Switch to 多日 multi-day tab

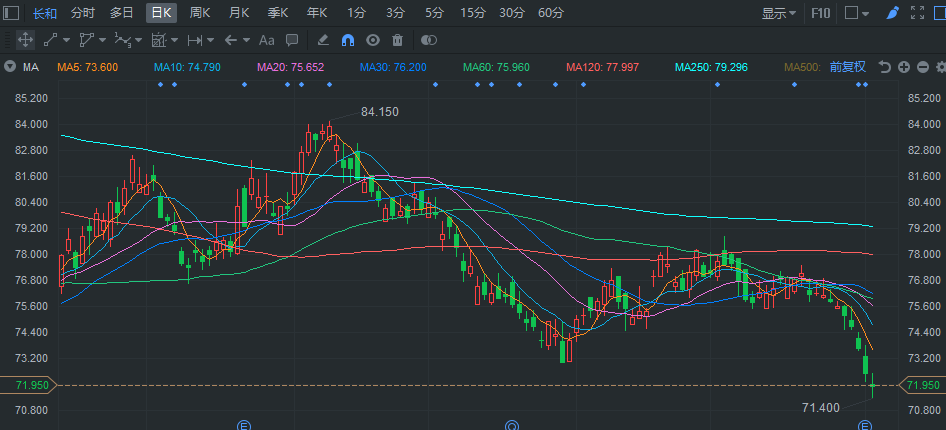(x=121, y=13)
